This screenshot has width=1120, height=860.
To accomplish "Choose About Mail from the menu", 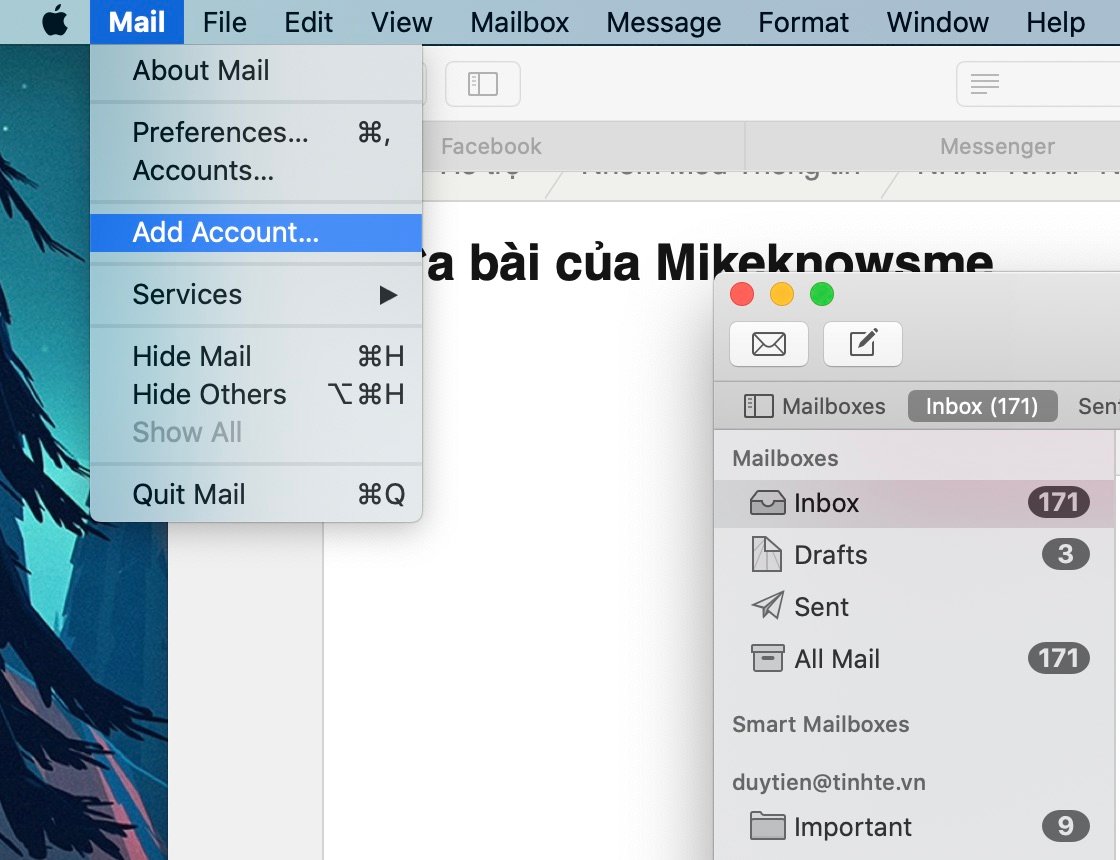I will 256,71.
